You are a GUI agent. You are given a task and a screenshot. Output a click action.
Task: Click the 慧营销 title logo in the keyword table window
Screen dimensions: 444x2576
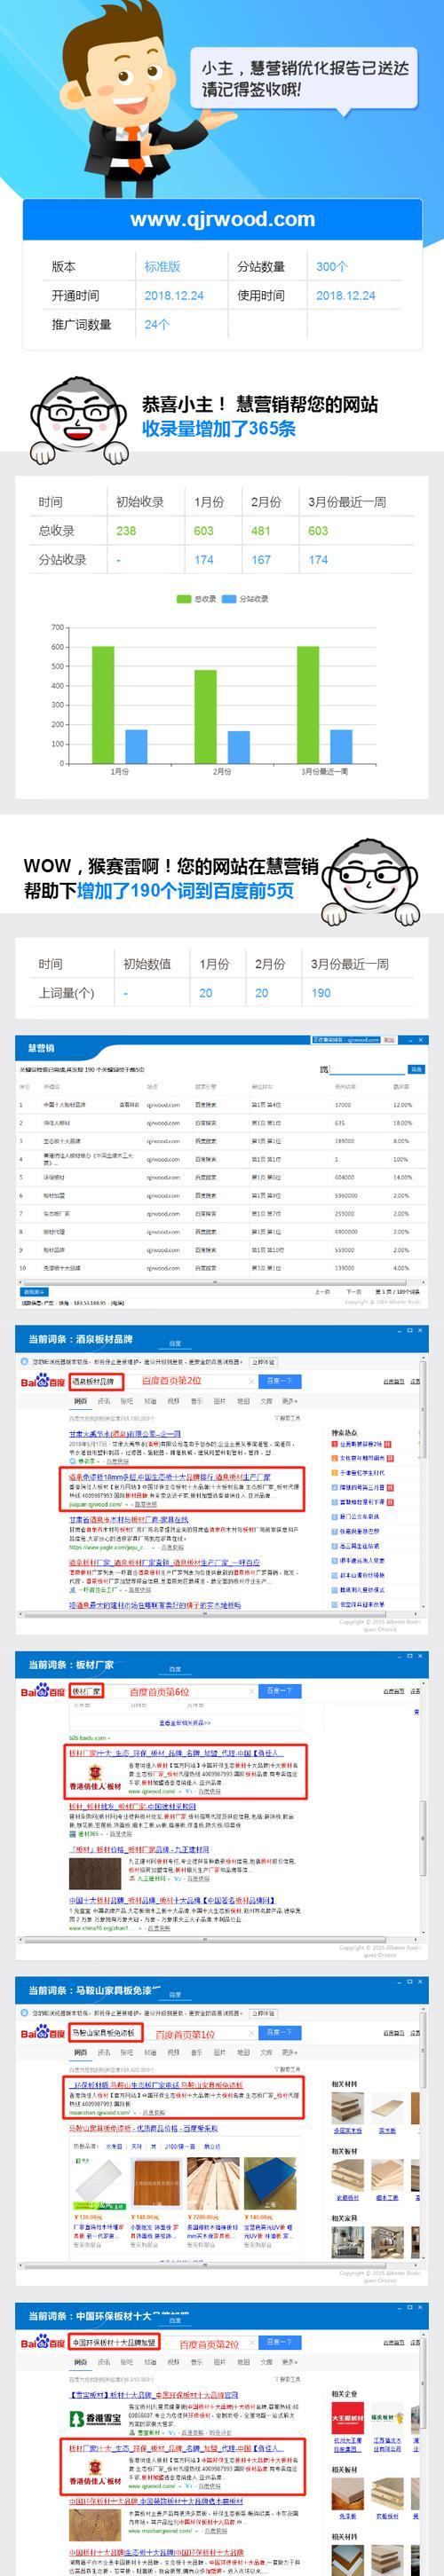point(41,1048)
